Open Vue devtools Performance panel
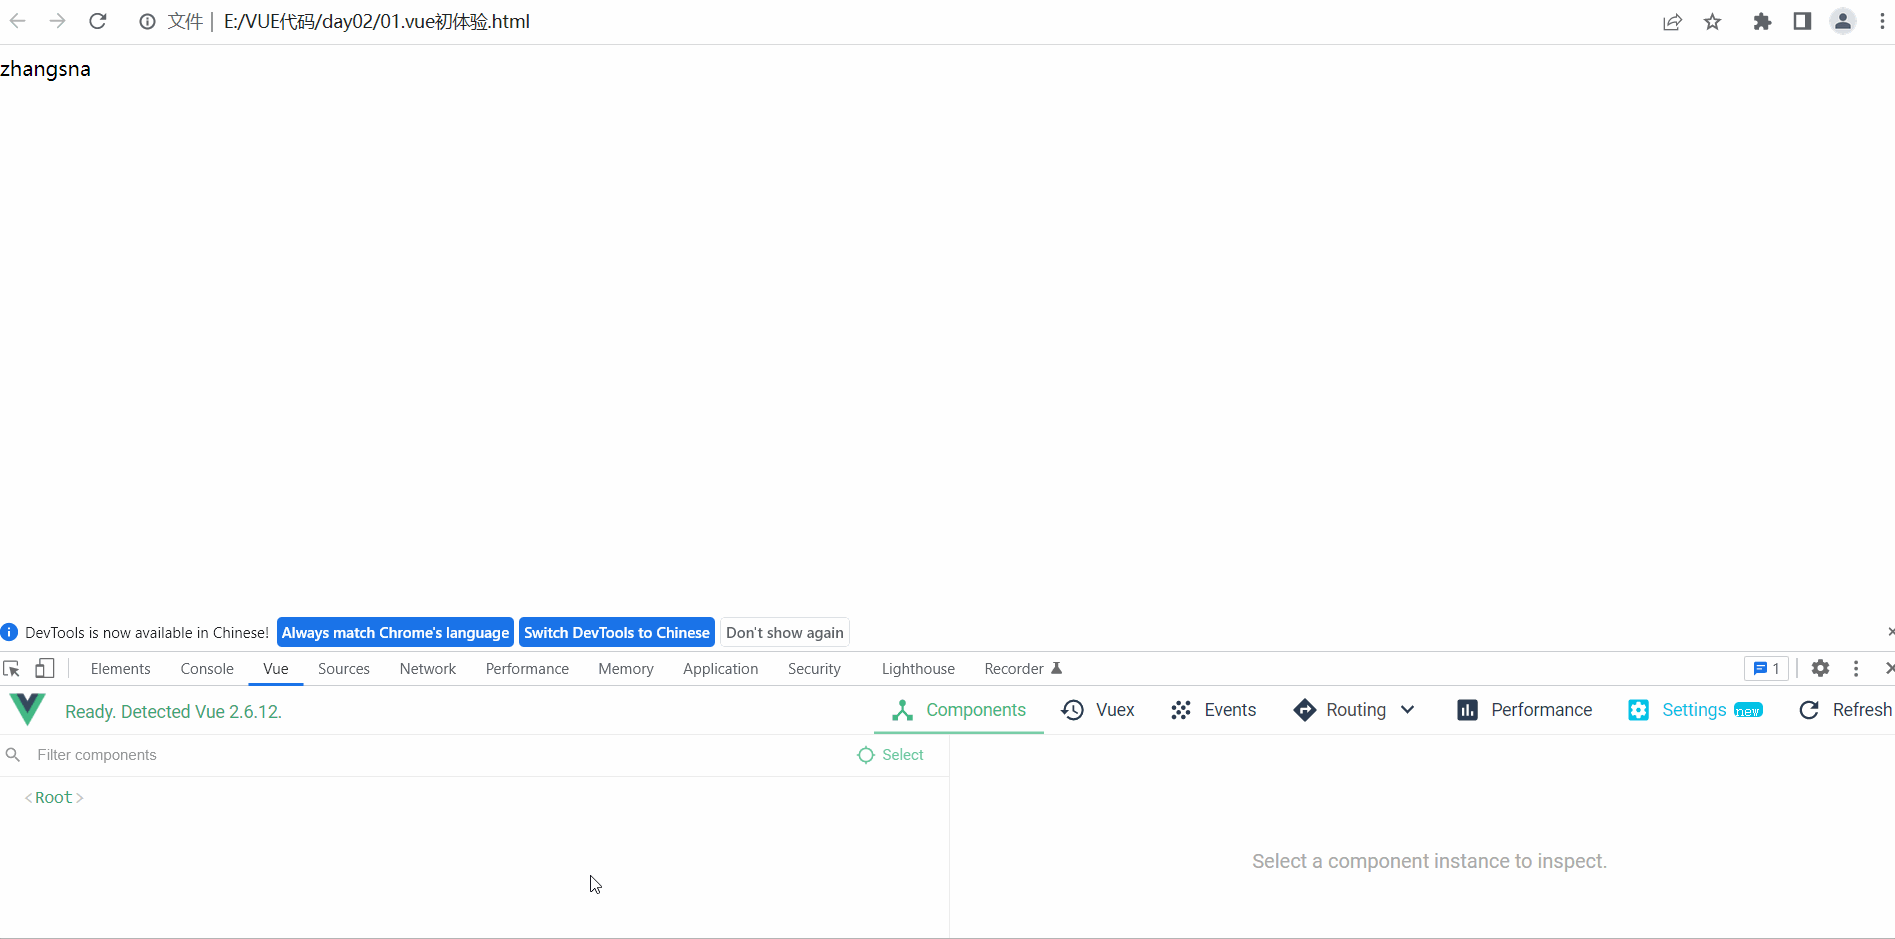 click(1524, 710)
